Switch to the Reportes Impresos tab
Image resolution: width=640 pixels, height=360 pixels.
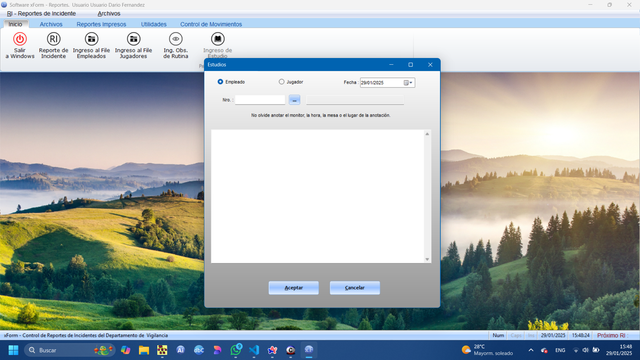101,24
